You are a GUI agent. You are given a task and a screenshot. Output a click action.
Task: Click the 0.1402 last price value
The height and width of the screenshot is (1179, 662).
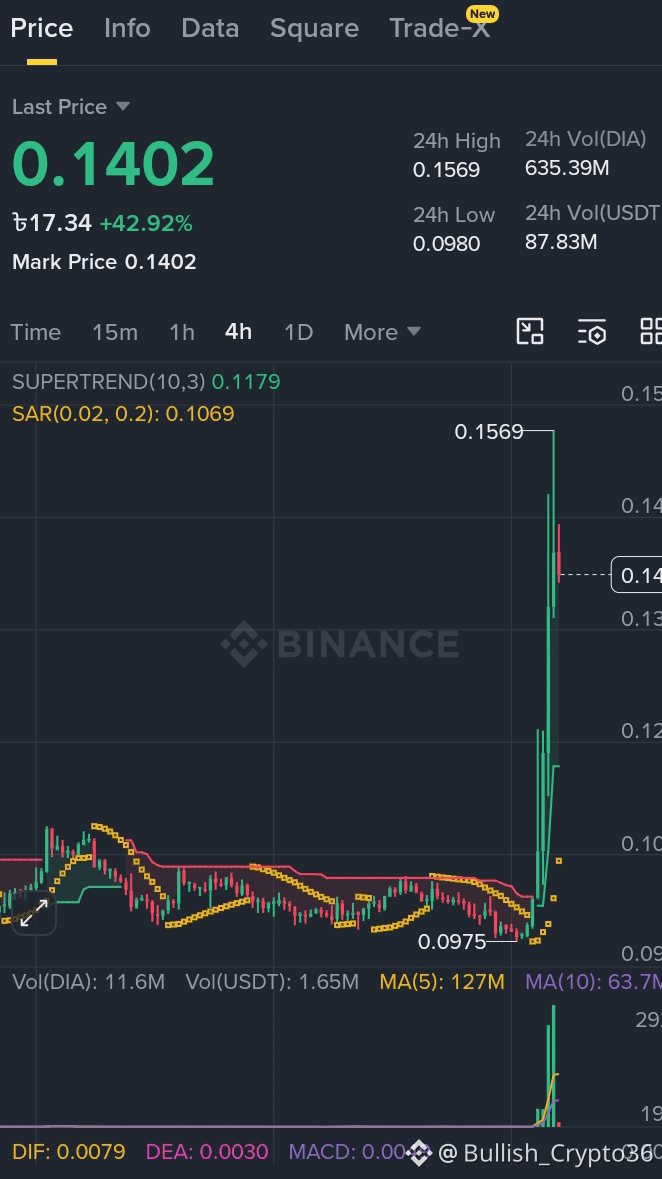coord(114,164)
